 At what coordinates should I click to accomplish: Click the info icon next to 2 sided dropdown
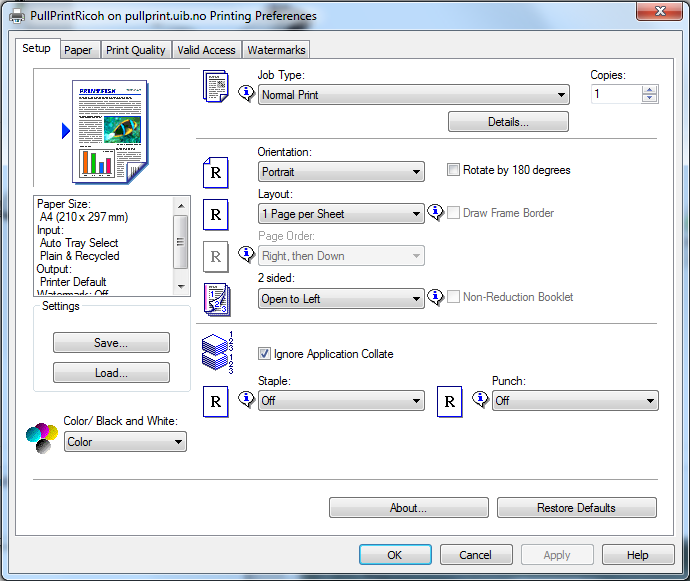pyautogui.click(x=435, y=297)
